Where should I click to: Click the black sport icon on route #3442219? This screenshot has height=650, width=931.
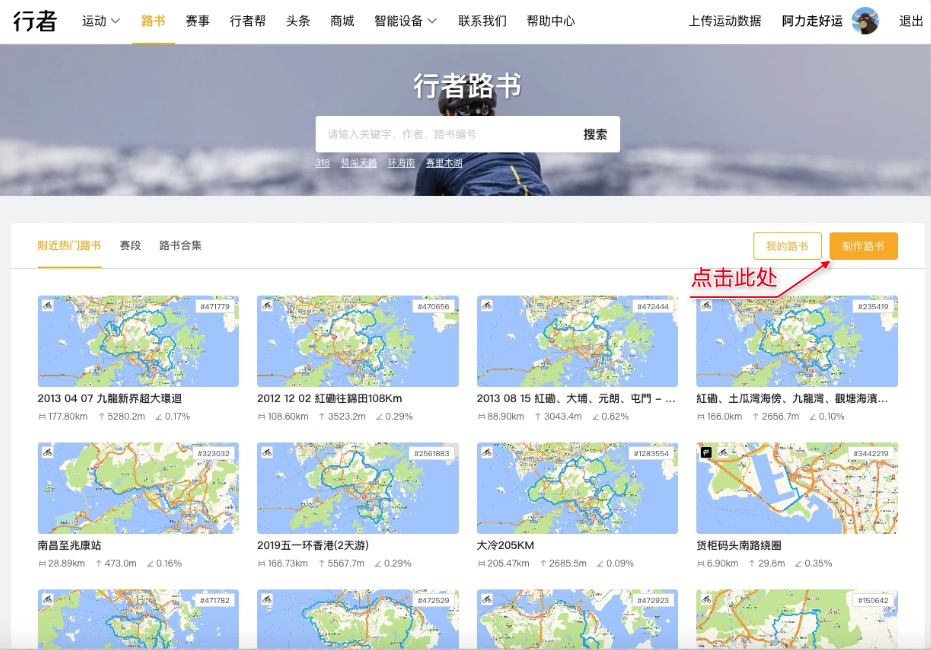click(x=705, y=453)
